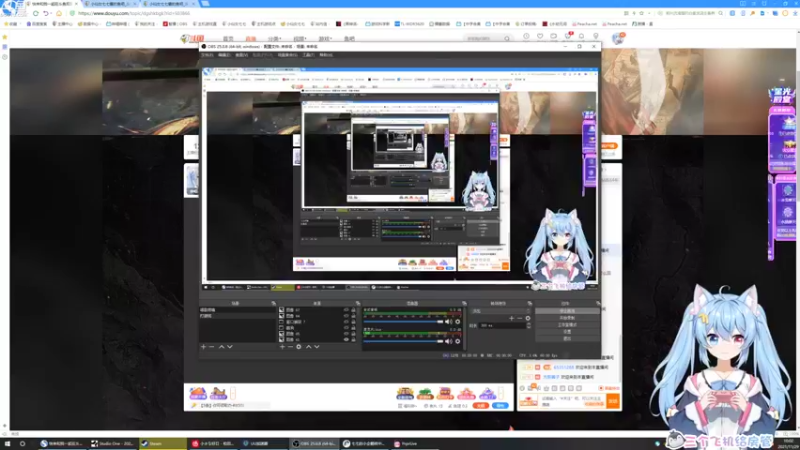Screen dimensions: 800x450
Task: Open the scene transition type dropdown
Action: 501,311
